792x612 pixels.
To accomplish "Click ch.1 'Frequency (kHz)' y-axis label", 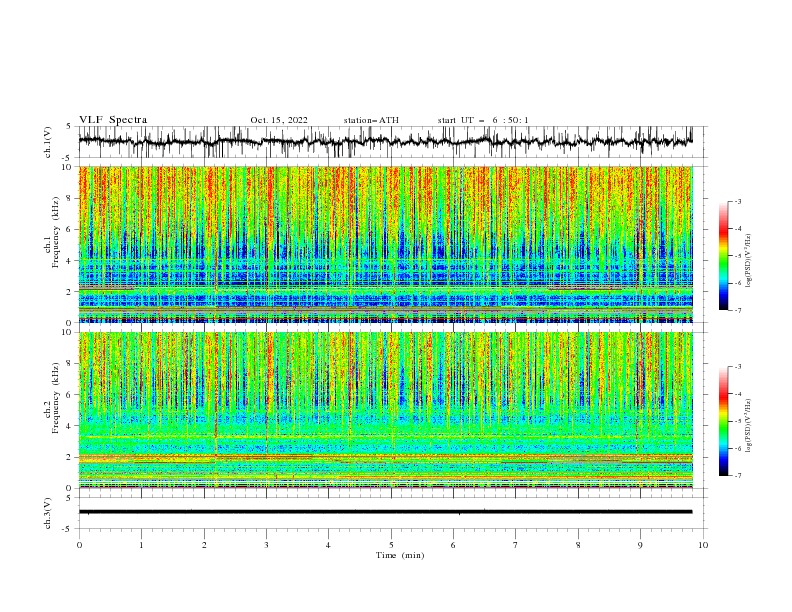I will 55,232.
